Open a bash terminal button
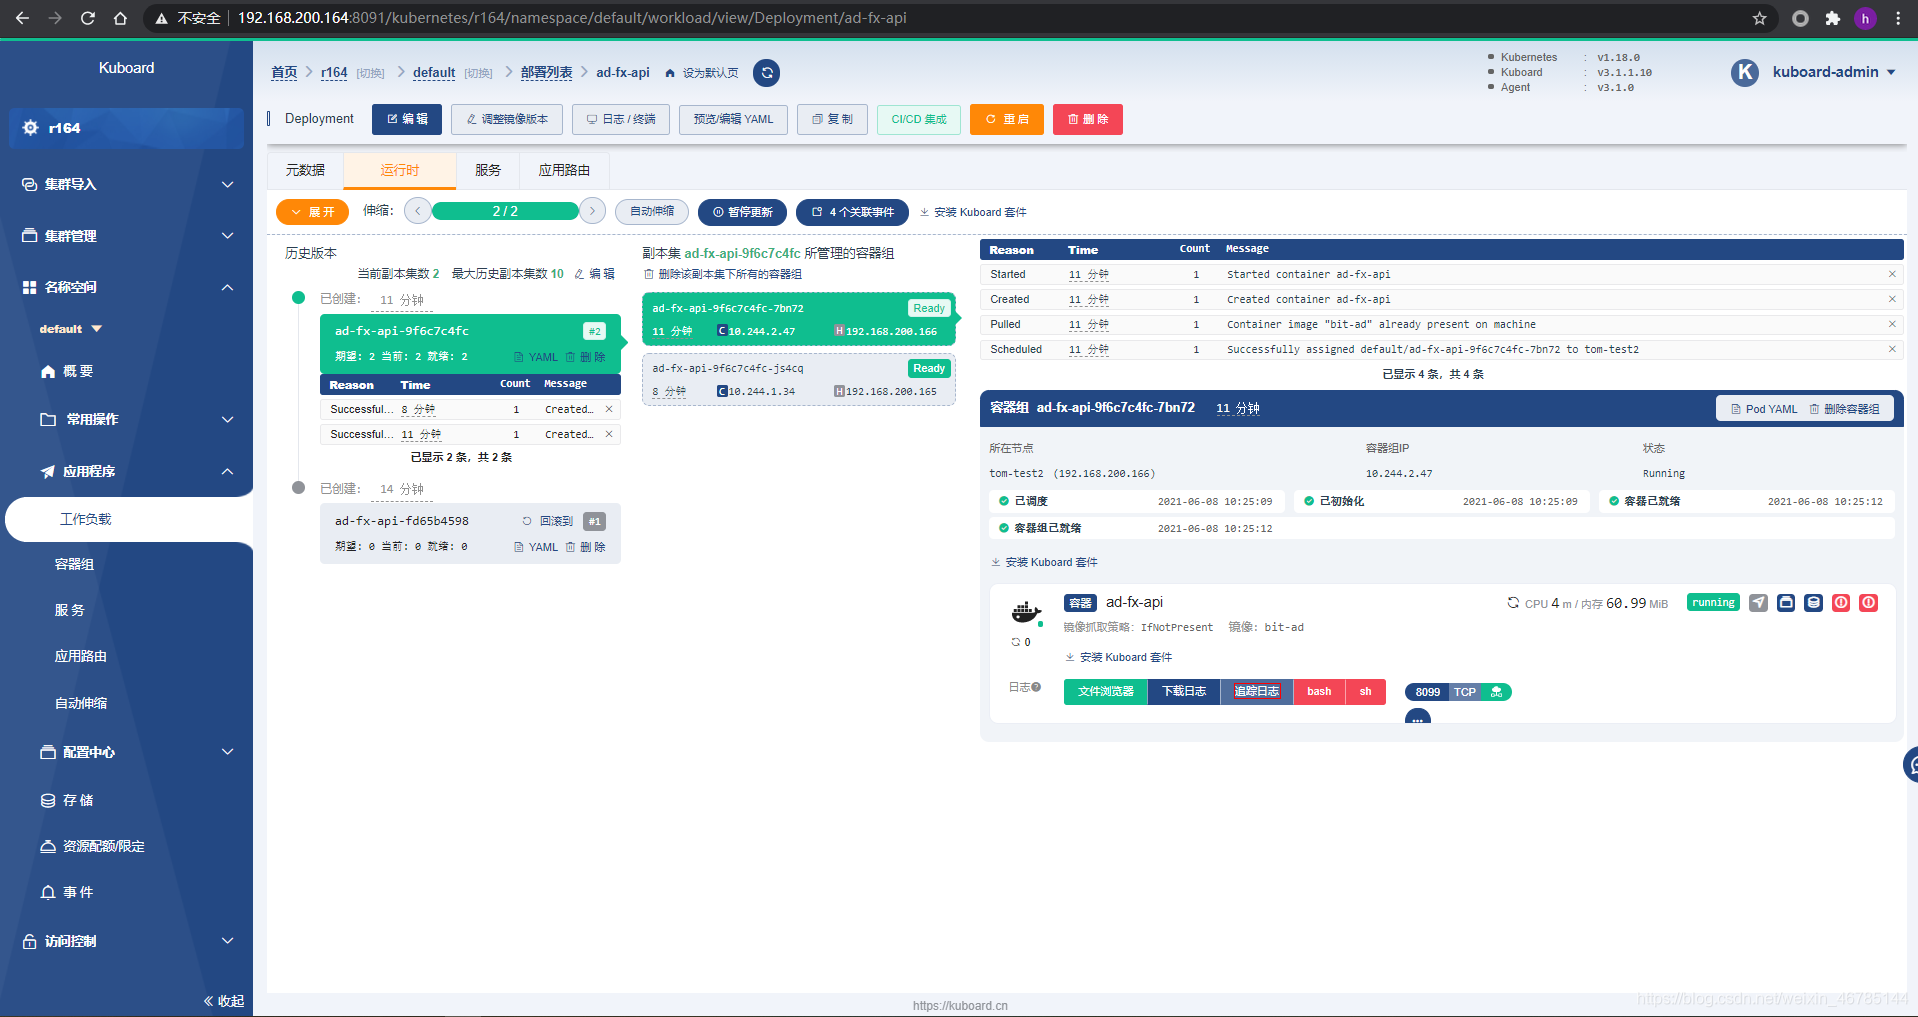Screen dimensions: 1918x1017 tap(1319, 692)
